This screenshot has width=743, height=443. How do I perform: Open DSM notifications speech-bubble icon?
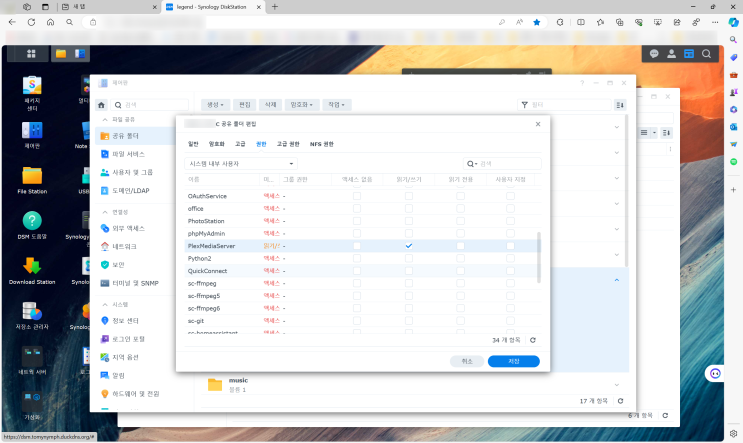point(654,54)
